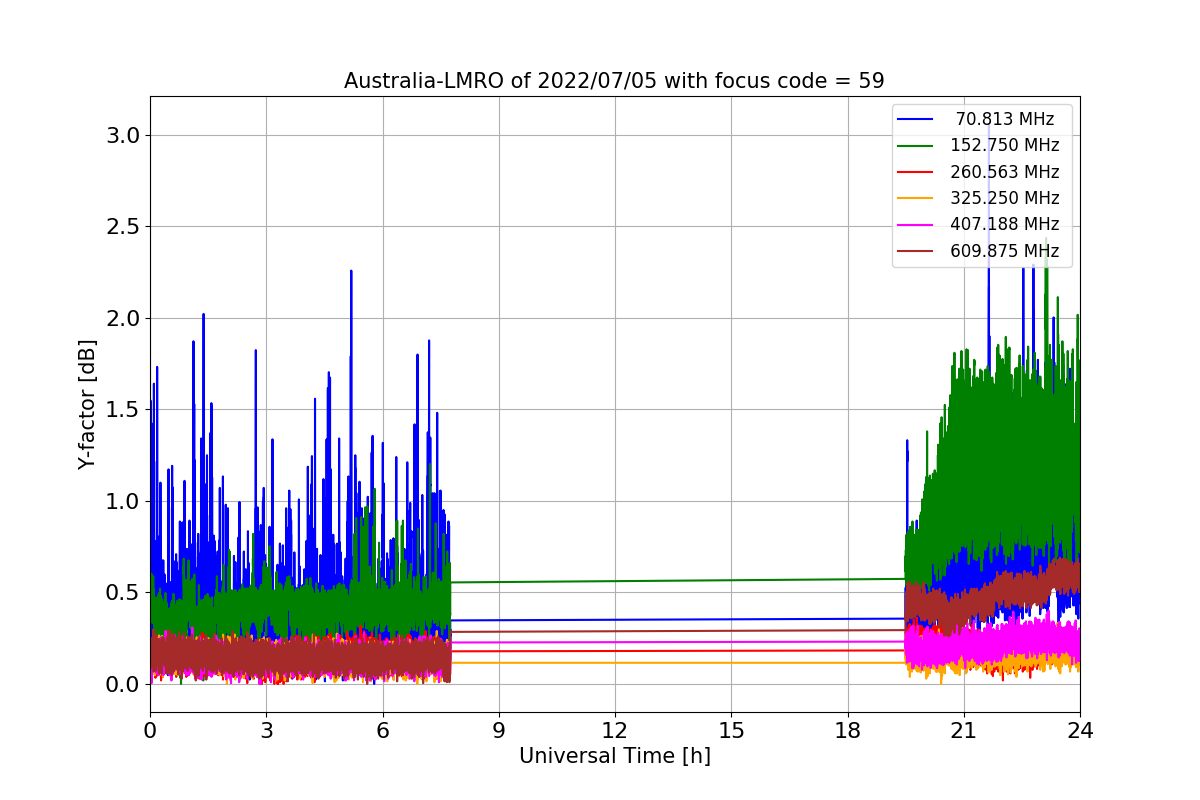Click the blue line sample in legend
Screen dimensions: 1200x800
[x=917, y=119]
